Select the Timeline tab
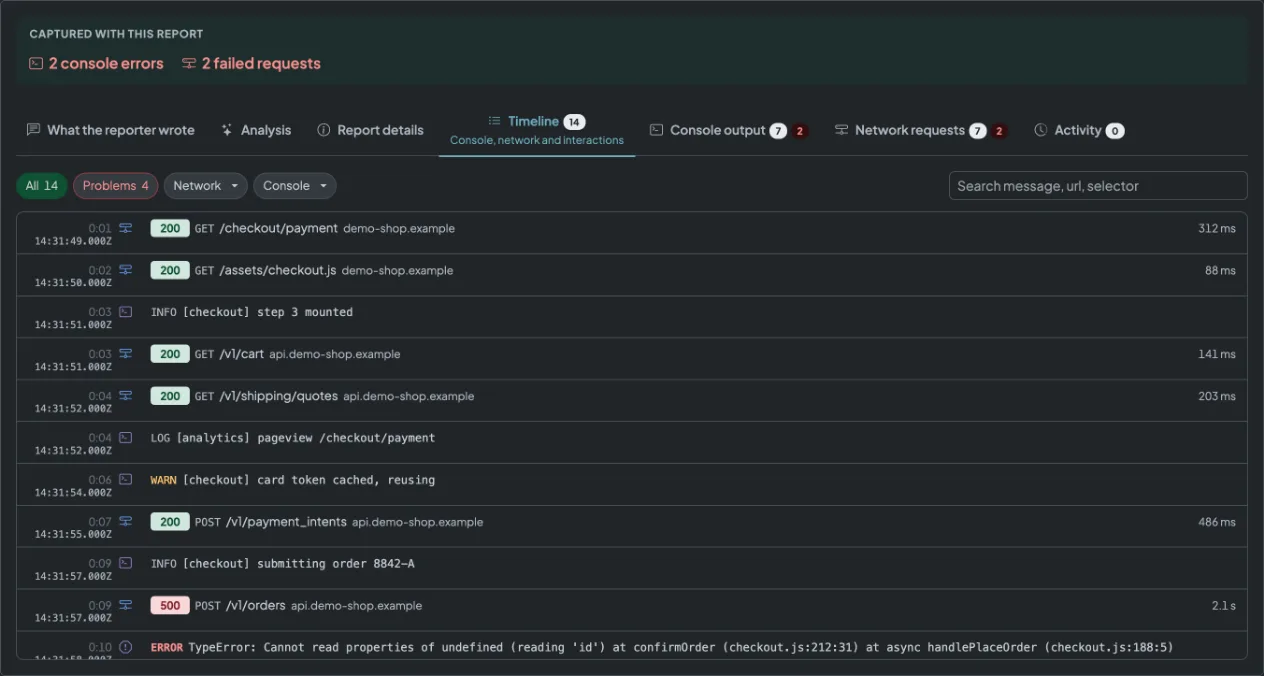Image resolution: width=1264 pixels, height=676 pixels. tap(537, 130)
